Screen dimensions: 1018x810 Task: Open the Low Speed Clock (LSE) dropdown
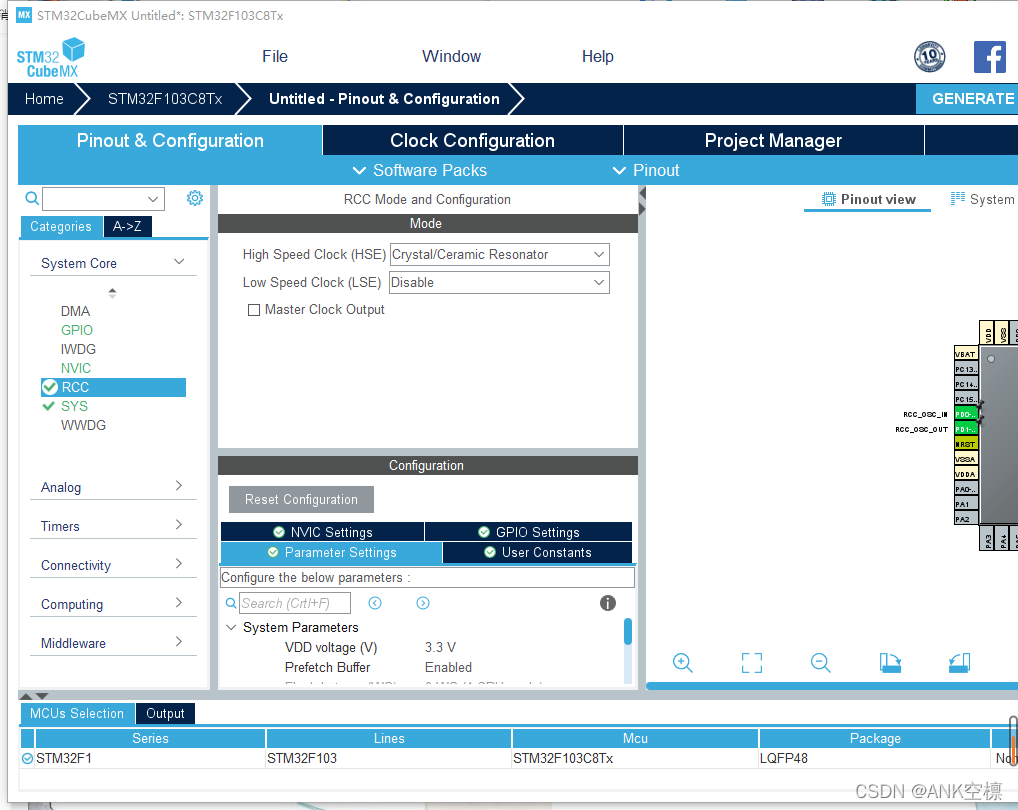499,282
